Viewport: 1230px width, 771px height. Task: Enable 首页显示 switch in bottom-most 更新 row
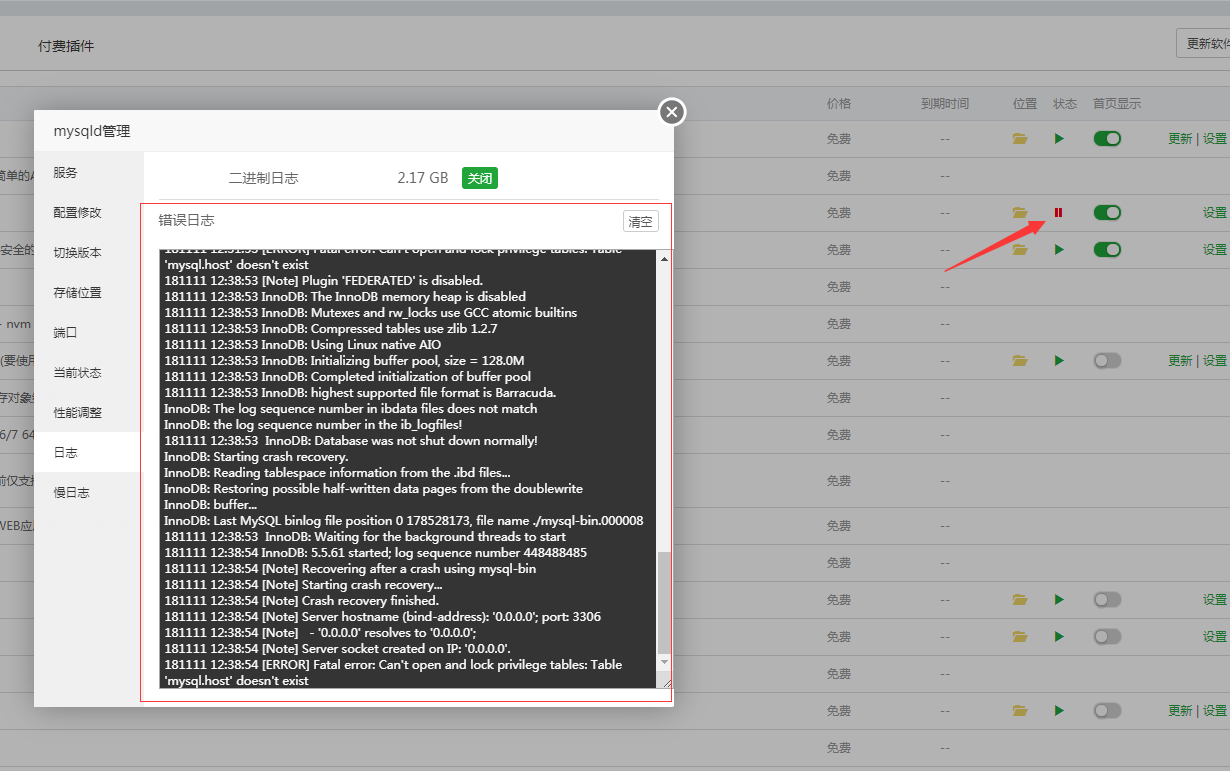coord(1107,710)
